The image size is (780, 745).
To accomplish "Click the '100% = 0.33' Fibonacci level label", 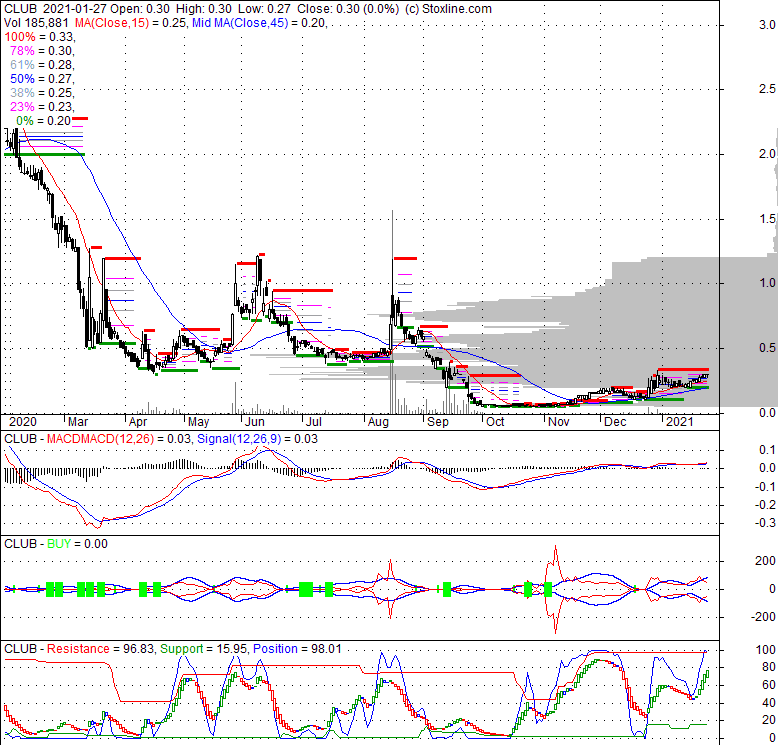I will tap(39, 37).
